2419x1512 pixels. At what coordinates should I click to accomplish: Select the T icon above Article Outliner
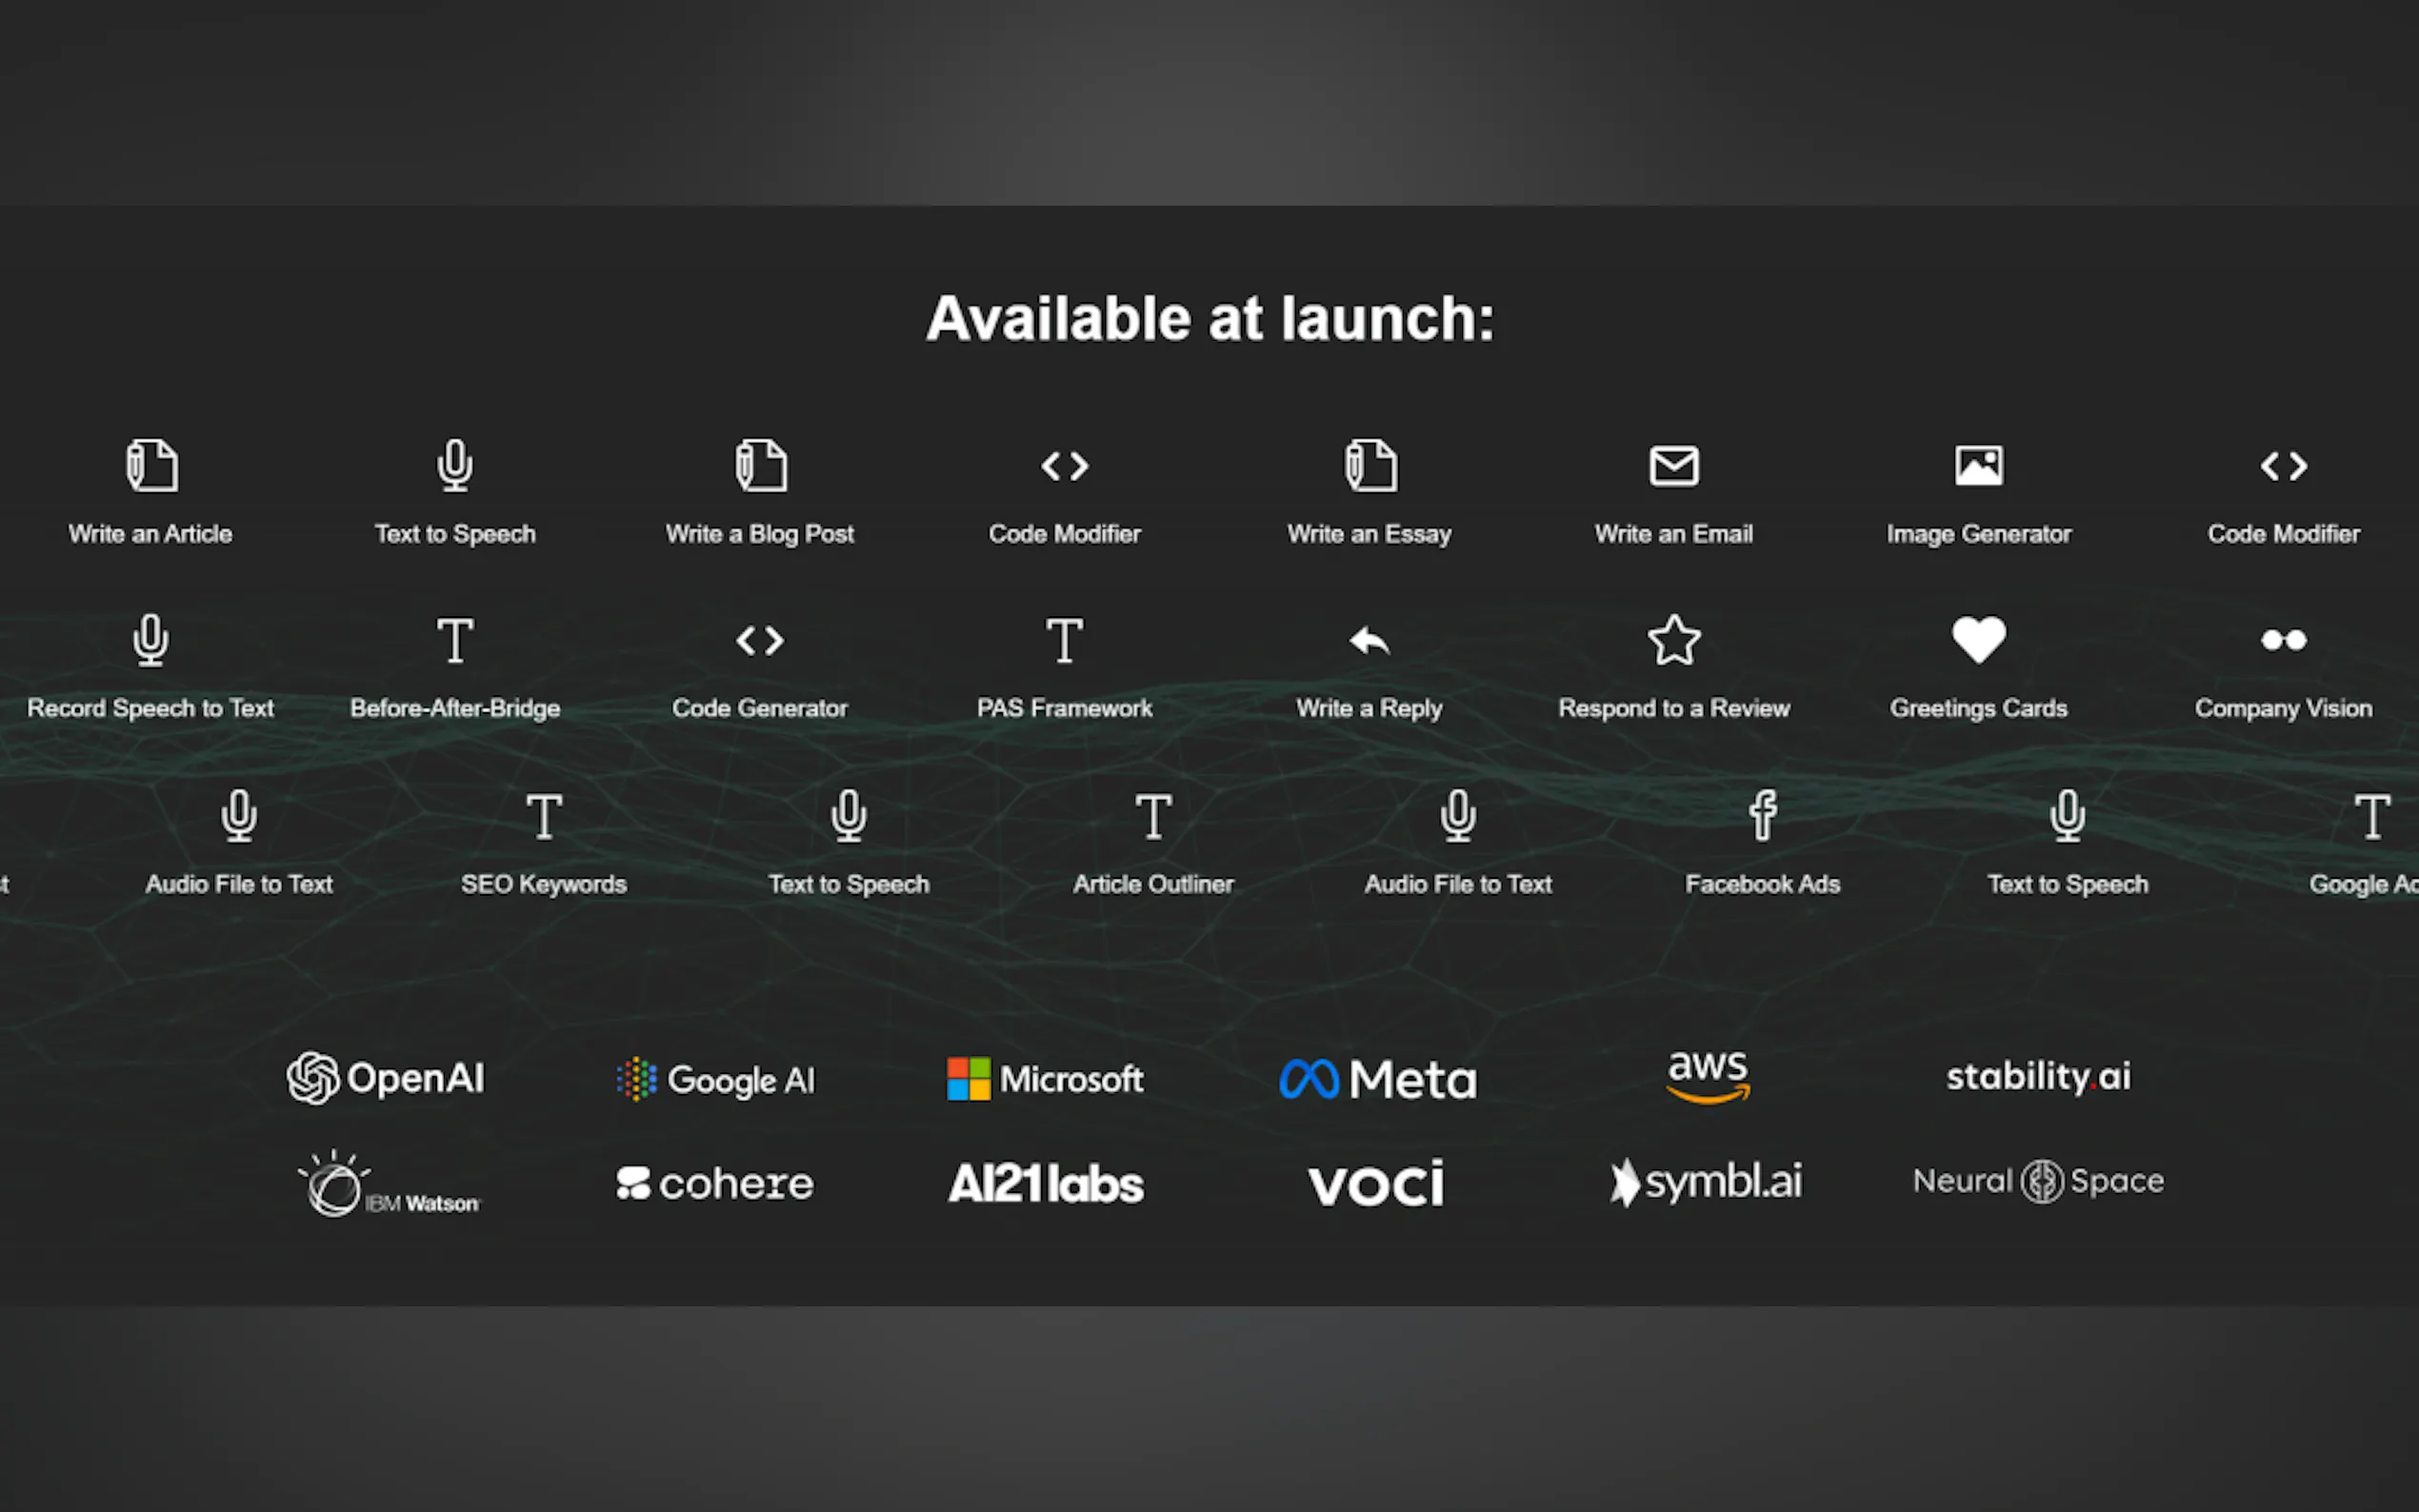tap(1153, 816)
